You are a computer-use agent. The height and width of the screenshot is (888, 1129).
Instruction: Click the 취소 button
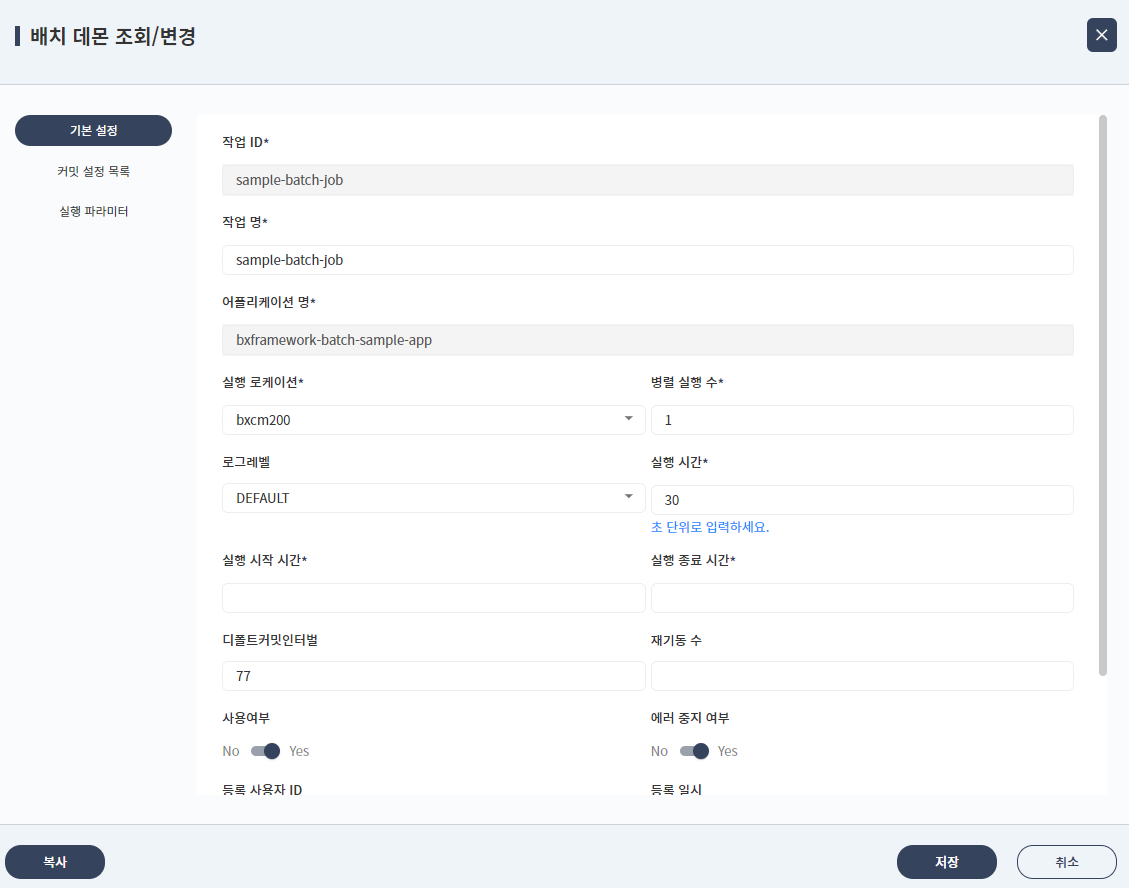(1066, 861)
